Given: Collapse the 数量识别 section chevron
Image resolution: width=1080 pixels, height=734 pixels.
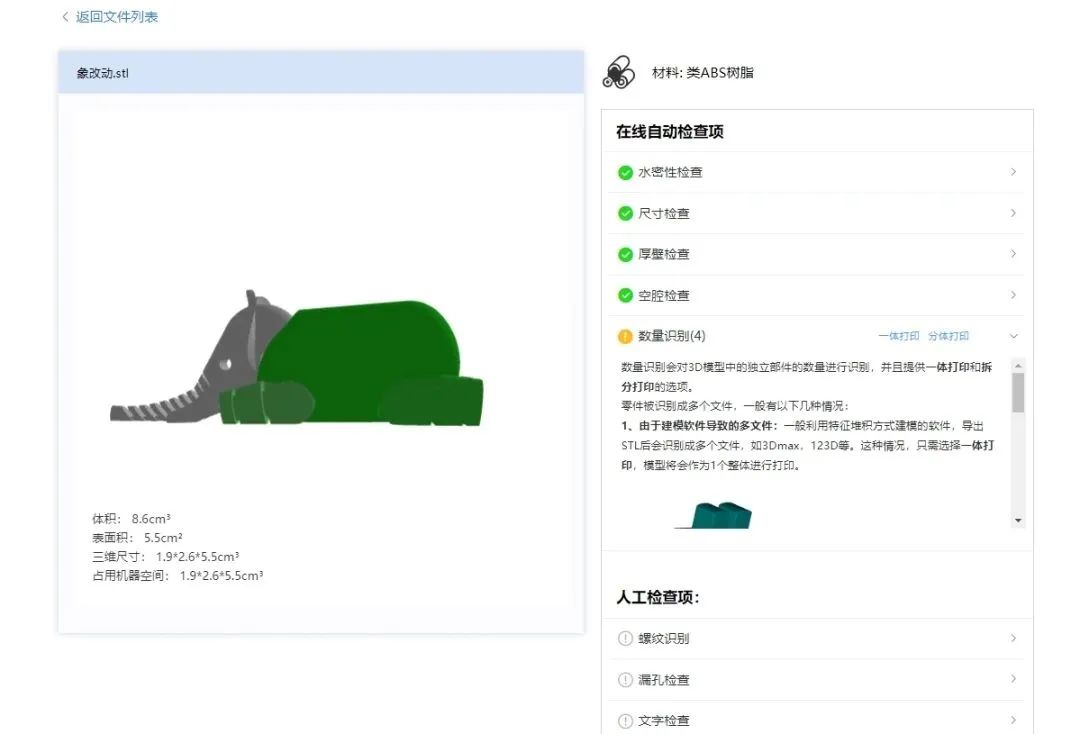Looking at the screenshot, I should tap(1013, 336).
